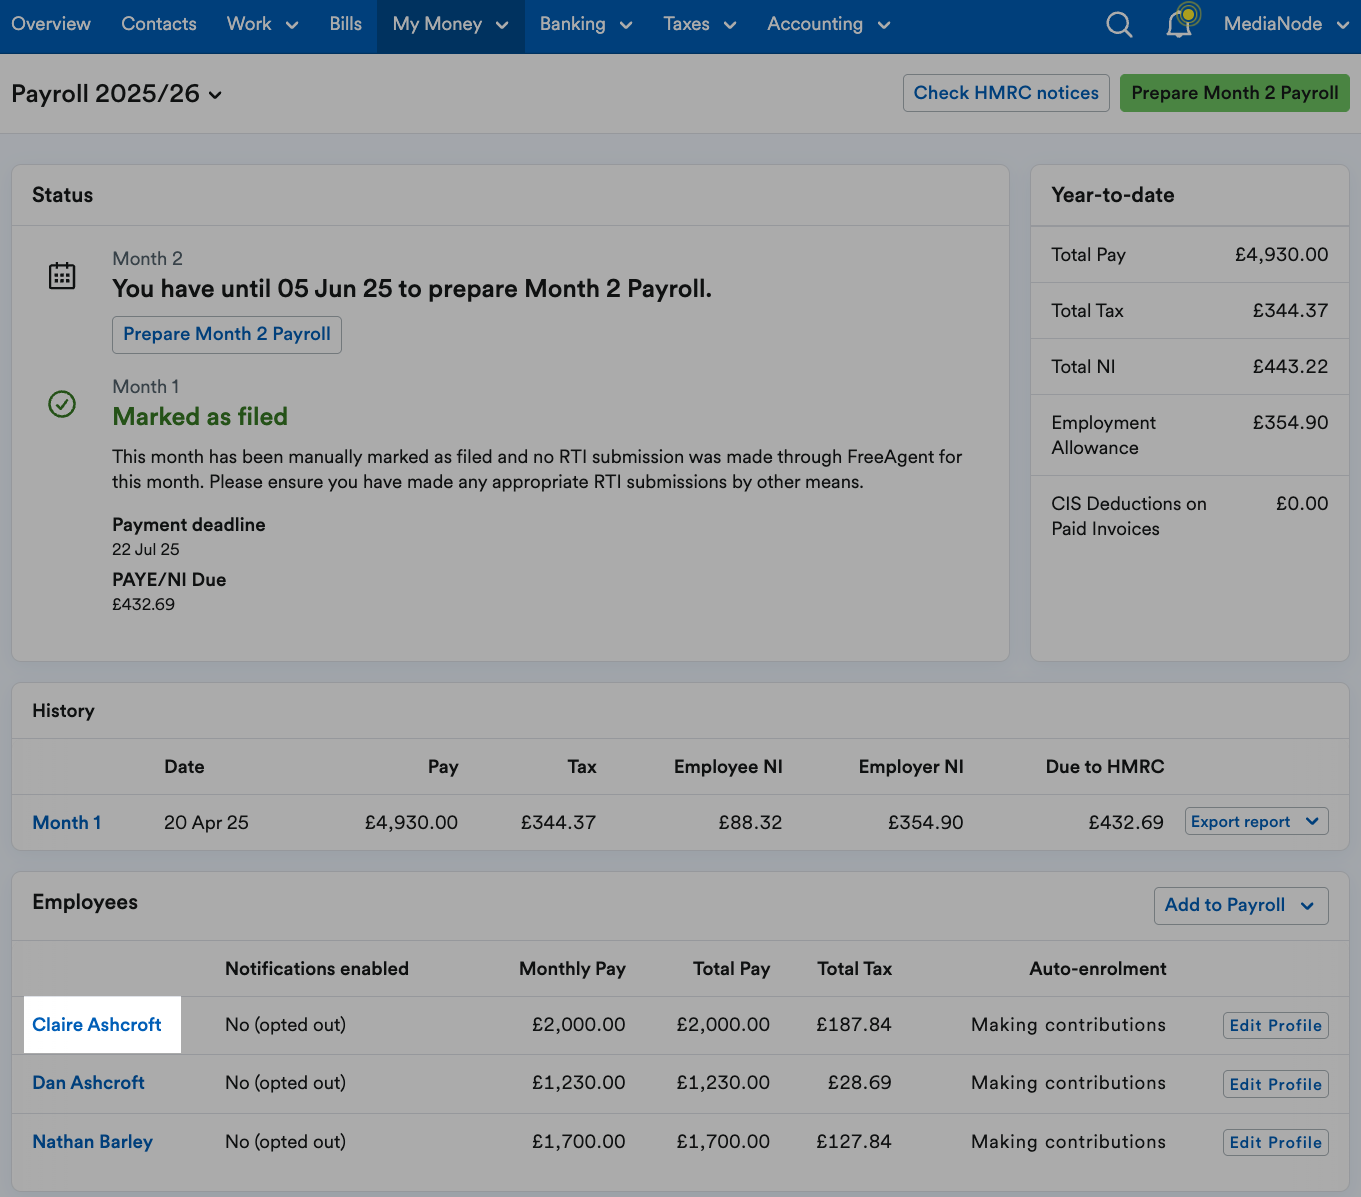Click Prepare Month 2 Payroll in Status panel
1361x1197 pixels.
227,334
